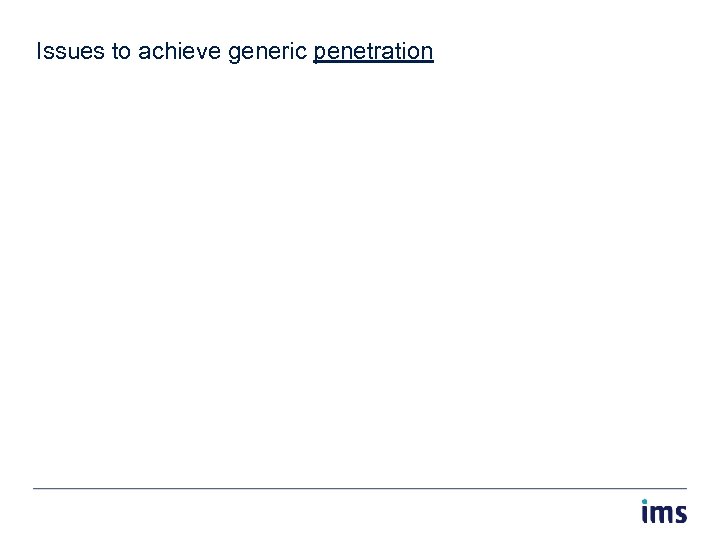Click the word "to" in the title
Image resolution: width=720 pixels, height=540 pixels.
pyautogui.click(x=122, y=51)
